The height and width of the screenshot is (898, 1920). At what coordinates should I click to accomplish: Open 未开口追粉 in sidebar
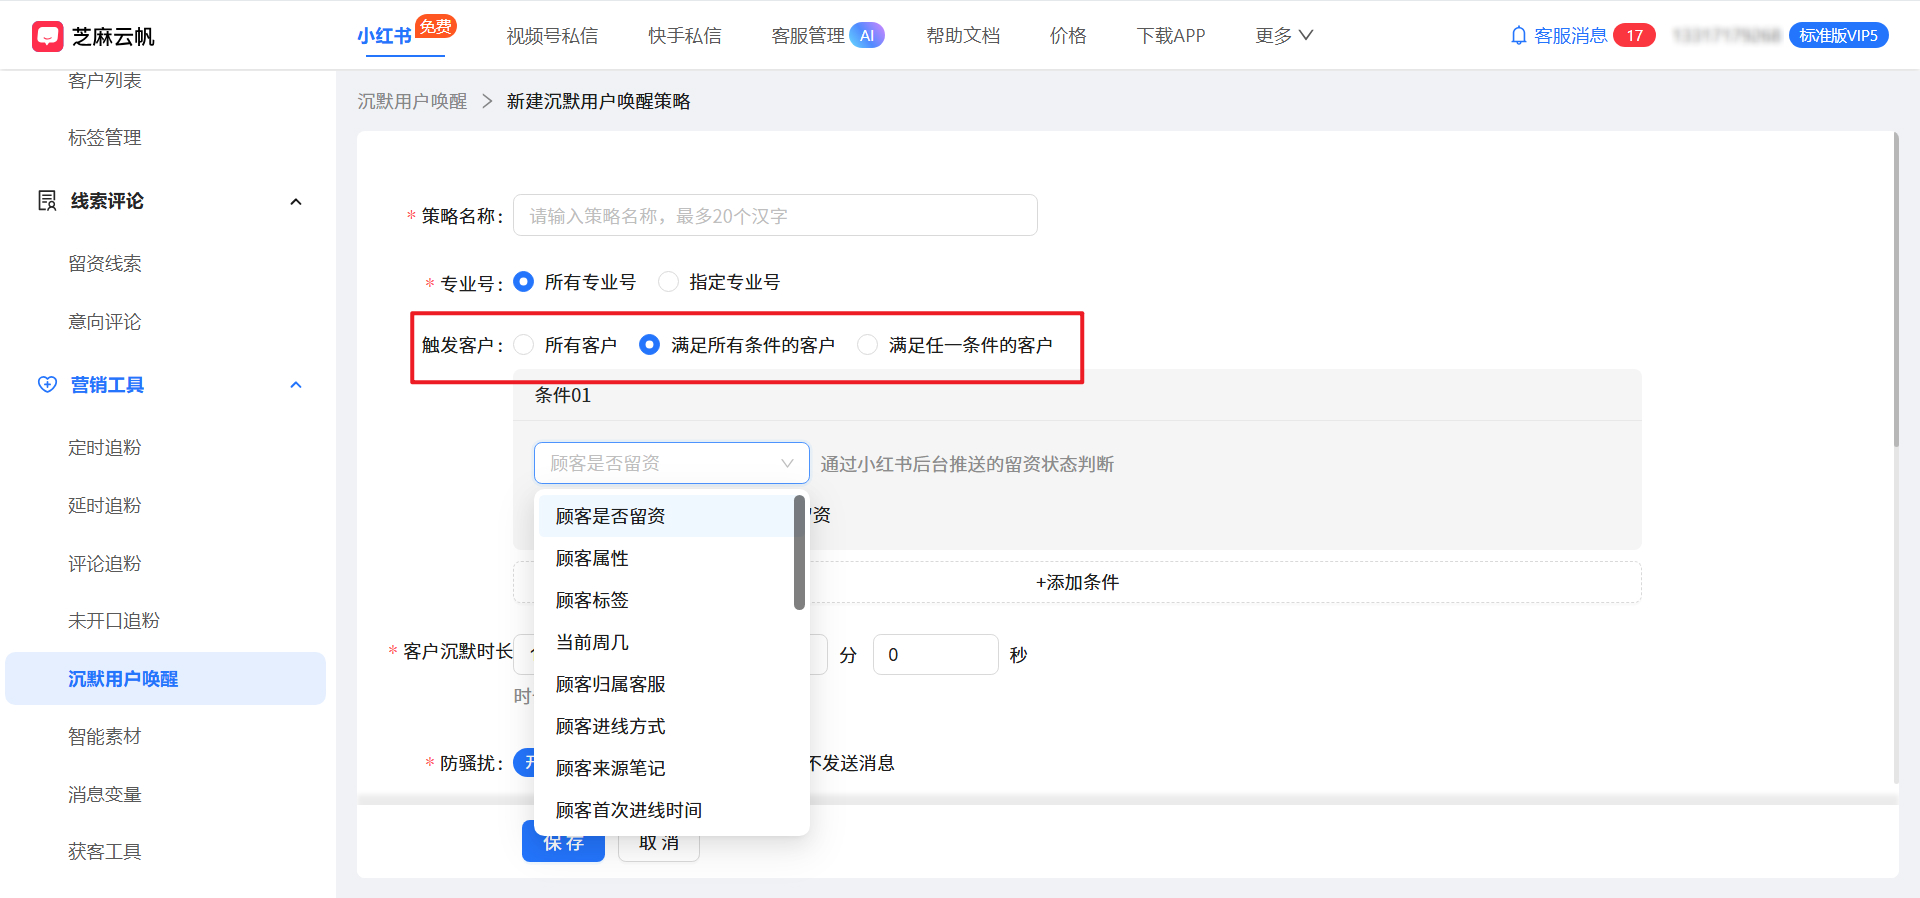(114, 621)
